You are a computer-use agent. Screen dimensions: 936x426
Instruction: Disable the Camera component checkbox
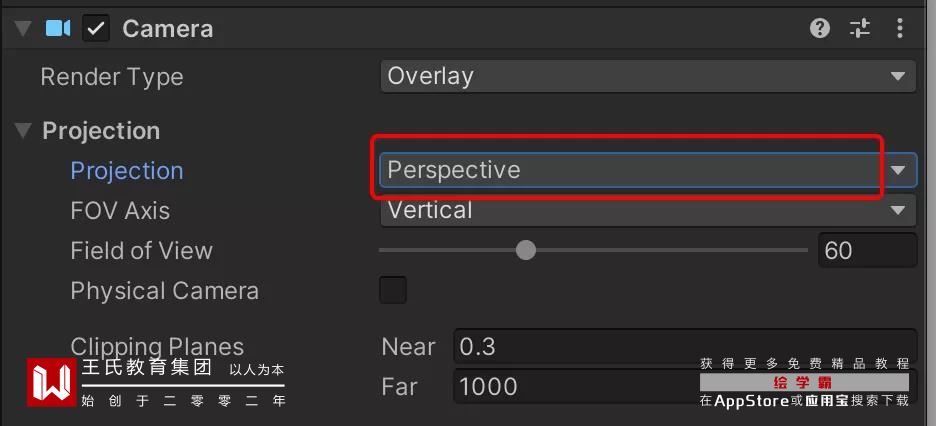tap(96, 29)
